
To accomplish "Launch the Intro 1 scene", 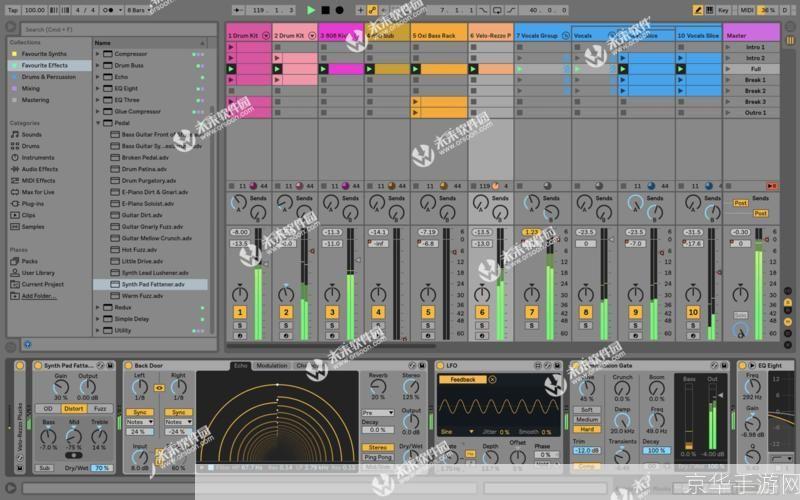I will tap(728, 47).
